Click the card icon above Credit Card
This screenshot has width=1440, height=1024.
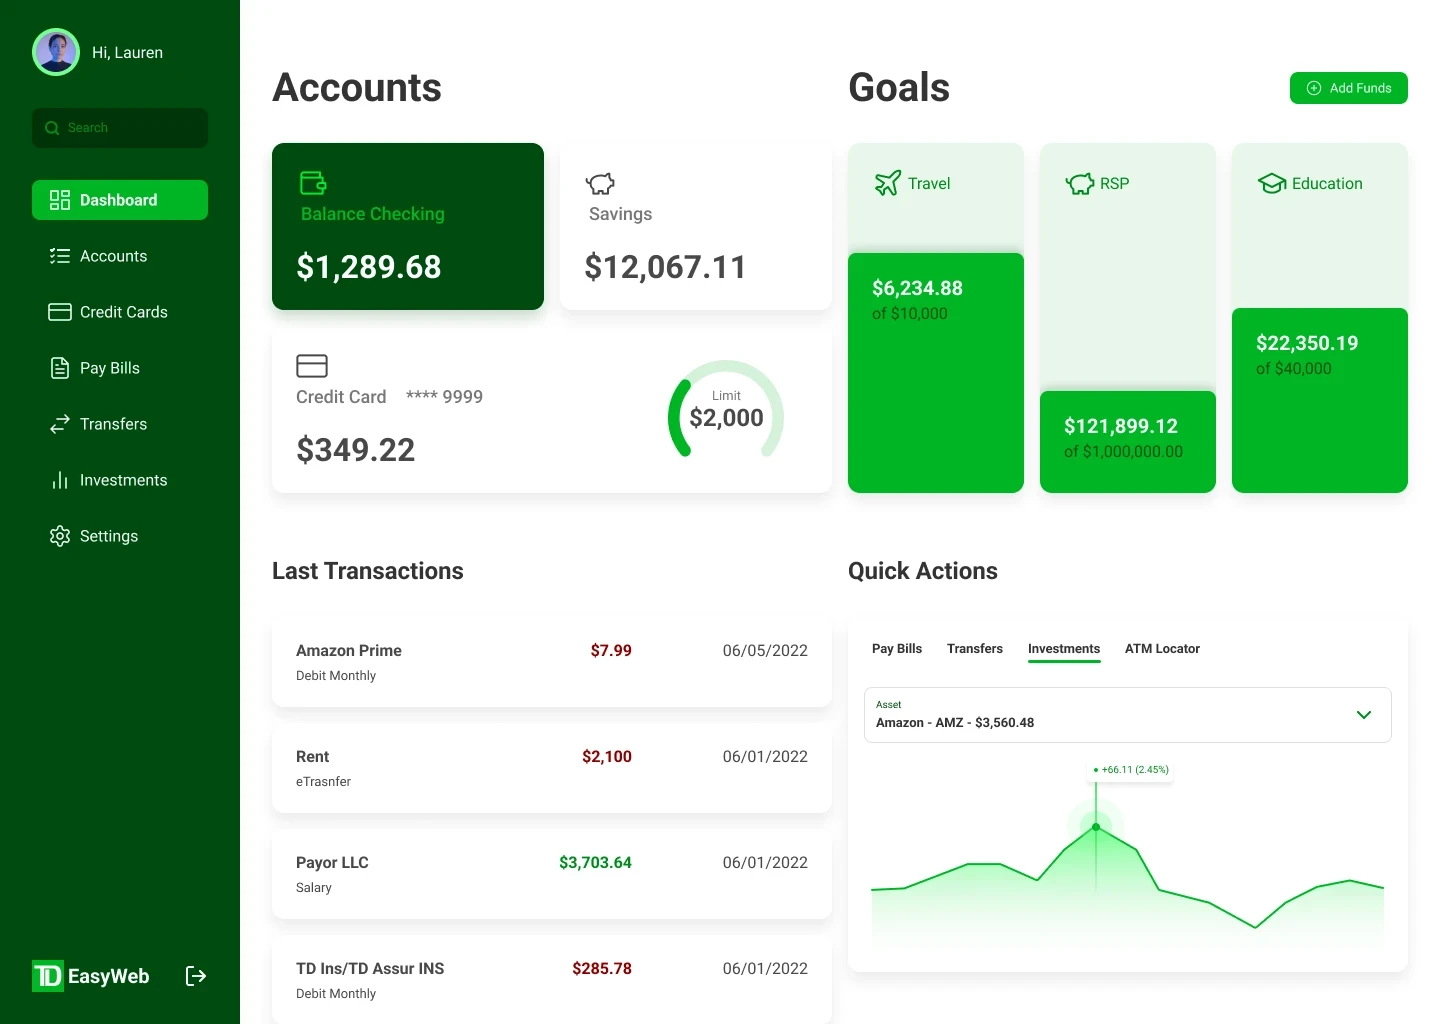pos(312,366)
